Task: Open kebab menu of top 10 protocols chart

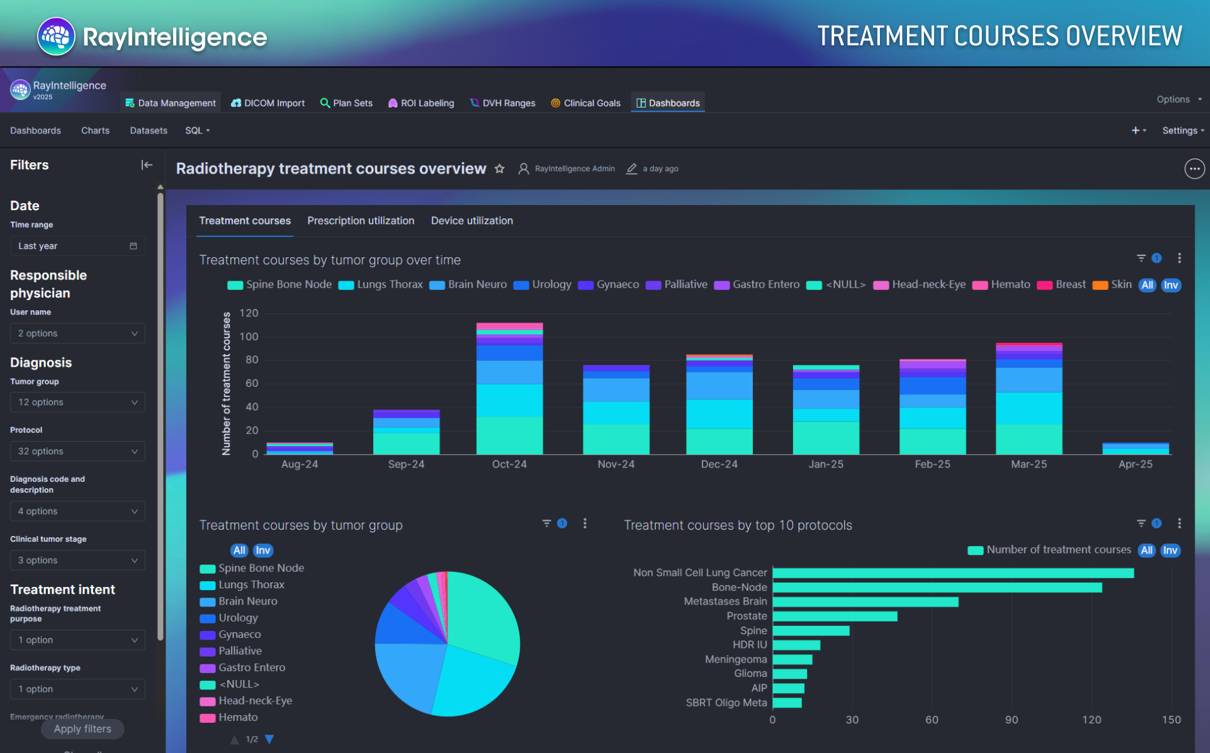Action: (1179, 523)
